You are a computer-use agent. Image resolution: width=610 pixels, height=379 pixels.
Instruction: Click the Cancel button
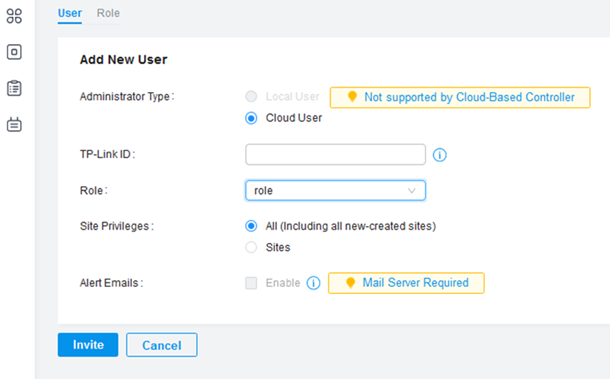point(161,345)
